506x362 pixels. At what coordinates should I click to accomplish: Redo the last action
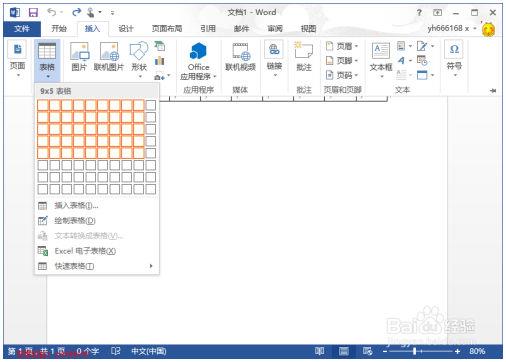pos(76,12)
